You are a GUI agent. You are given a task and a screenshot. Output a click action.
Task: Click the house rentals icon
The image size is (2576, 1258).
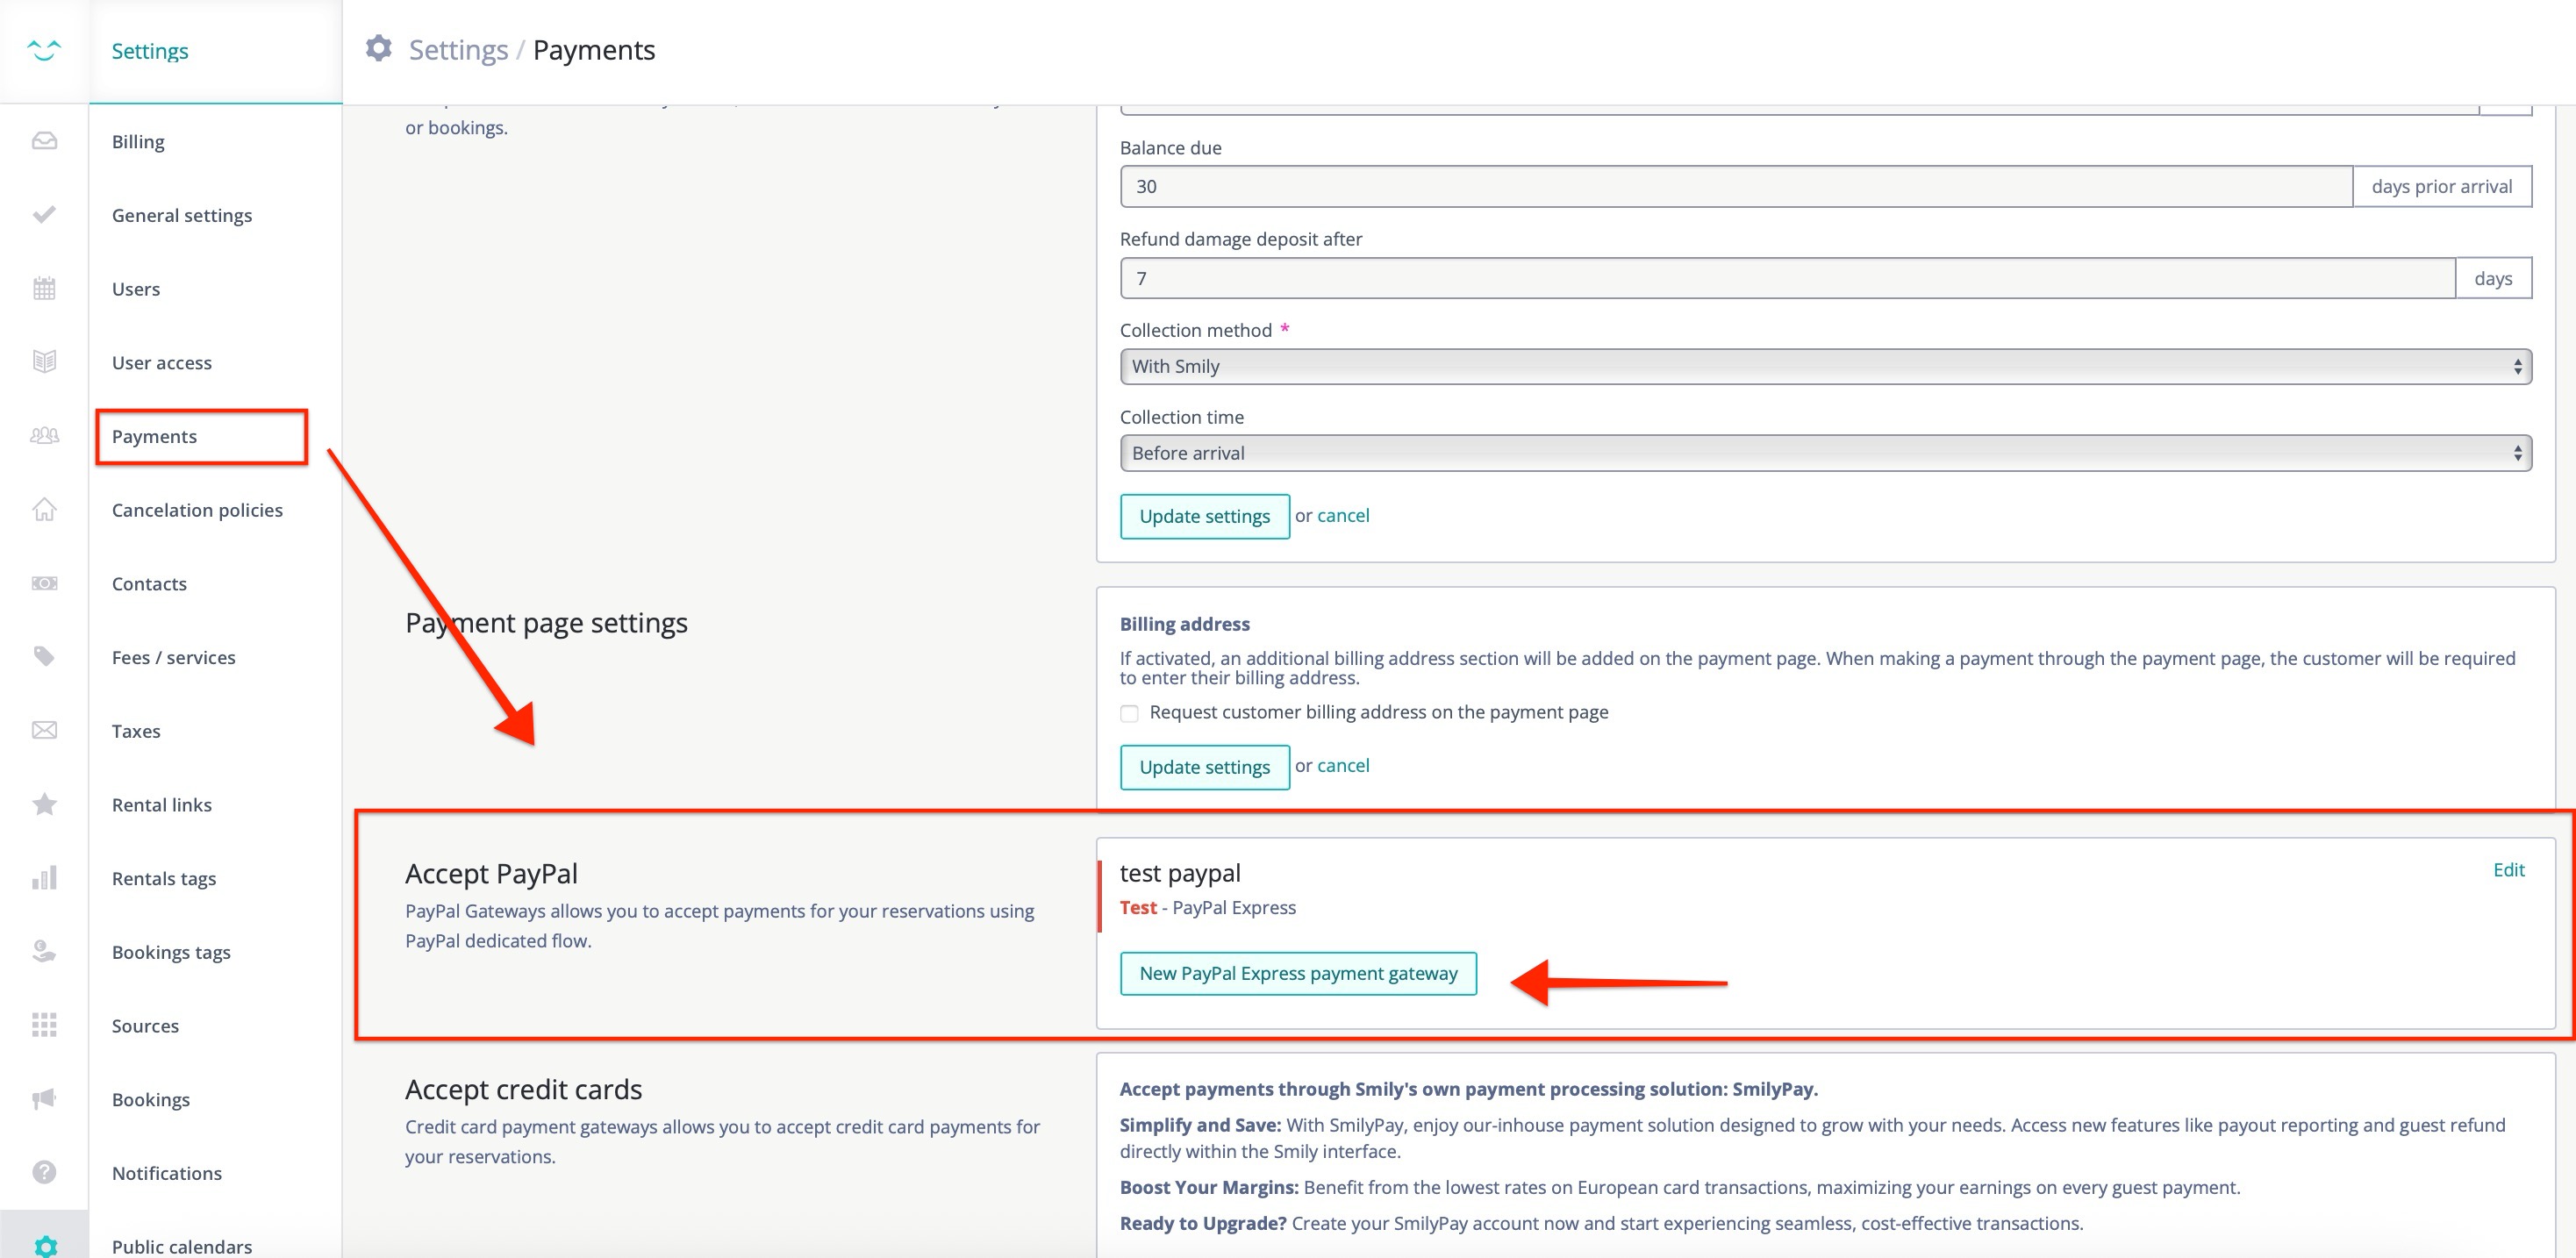[44, 509]
